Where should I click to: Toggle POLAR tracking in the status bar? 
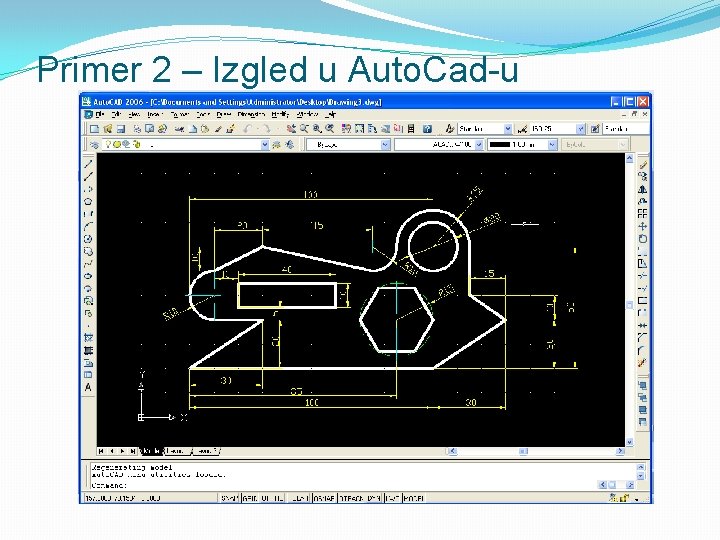(x=299, y=498)
